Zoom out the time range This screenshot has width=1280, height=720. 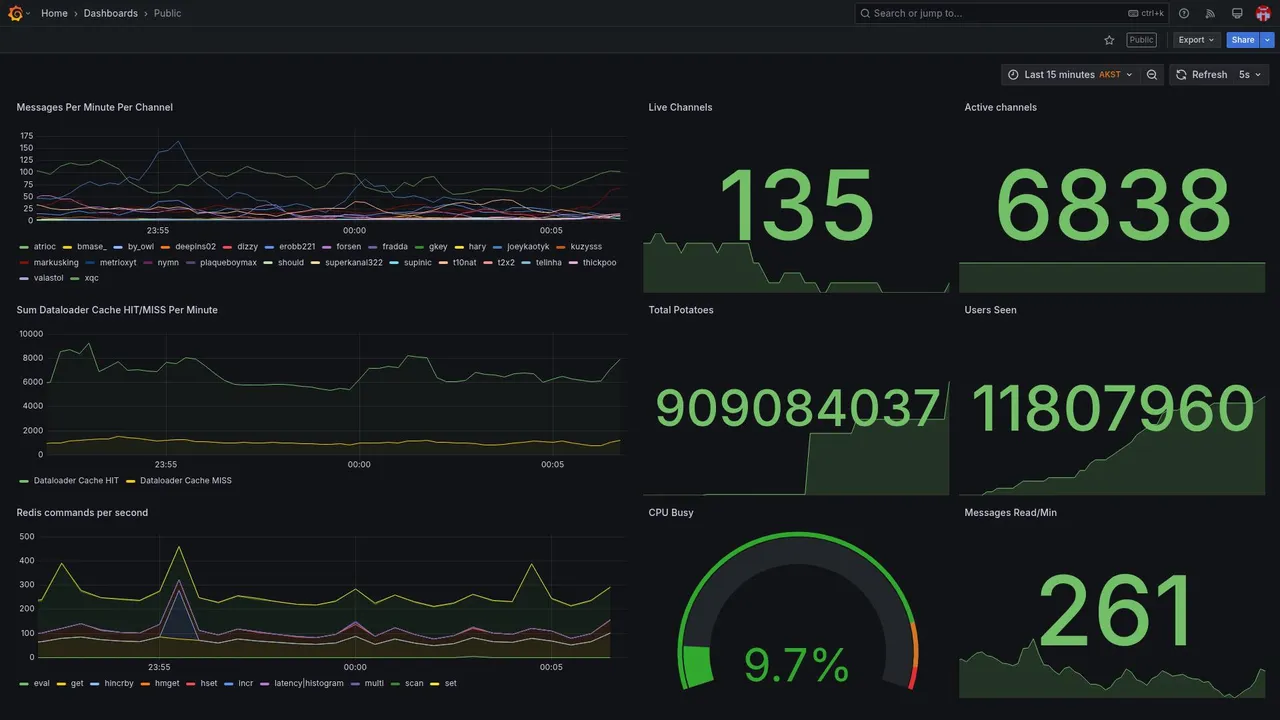tap(1152, 75)
